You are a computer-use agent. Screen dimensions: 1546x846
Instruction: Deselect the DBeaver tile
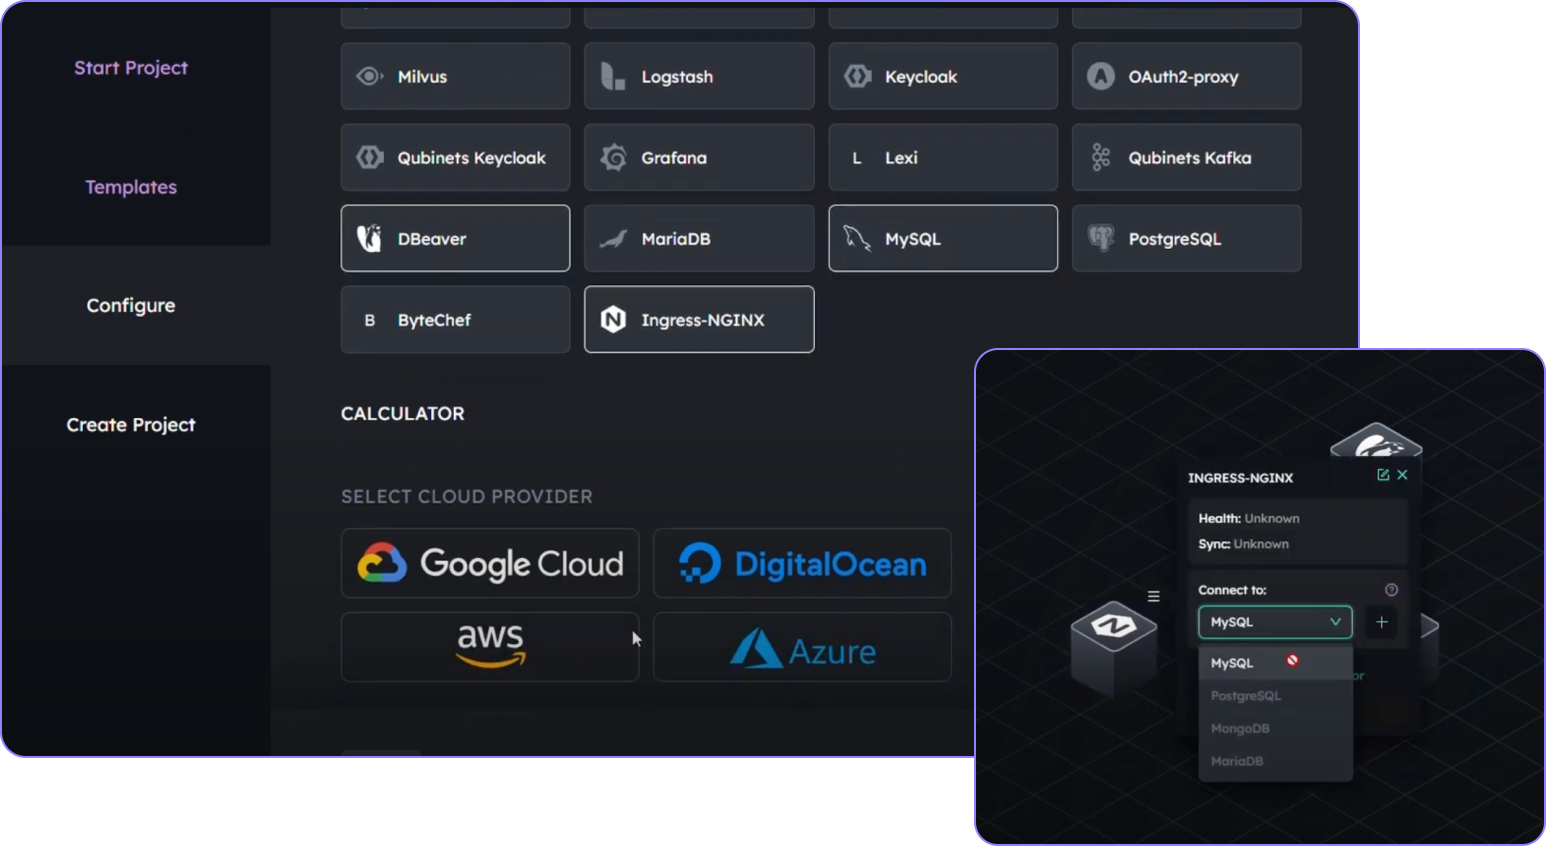[x=455, y=238]
